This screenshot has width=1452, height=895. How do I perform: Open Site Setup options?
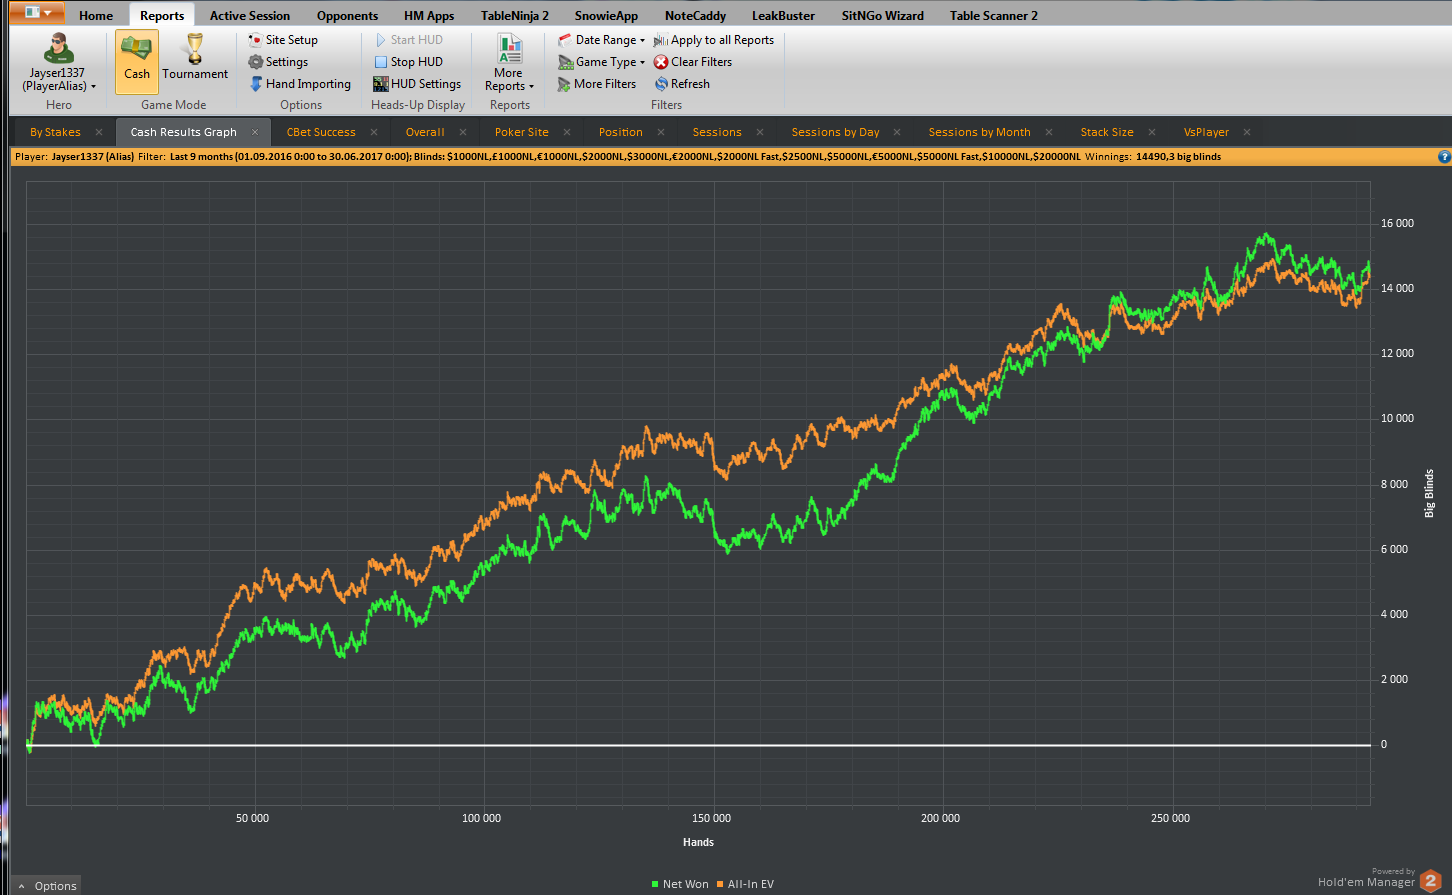click(283, 40)
